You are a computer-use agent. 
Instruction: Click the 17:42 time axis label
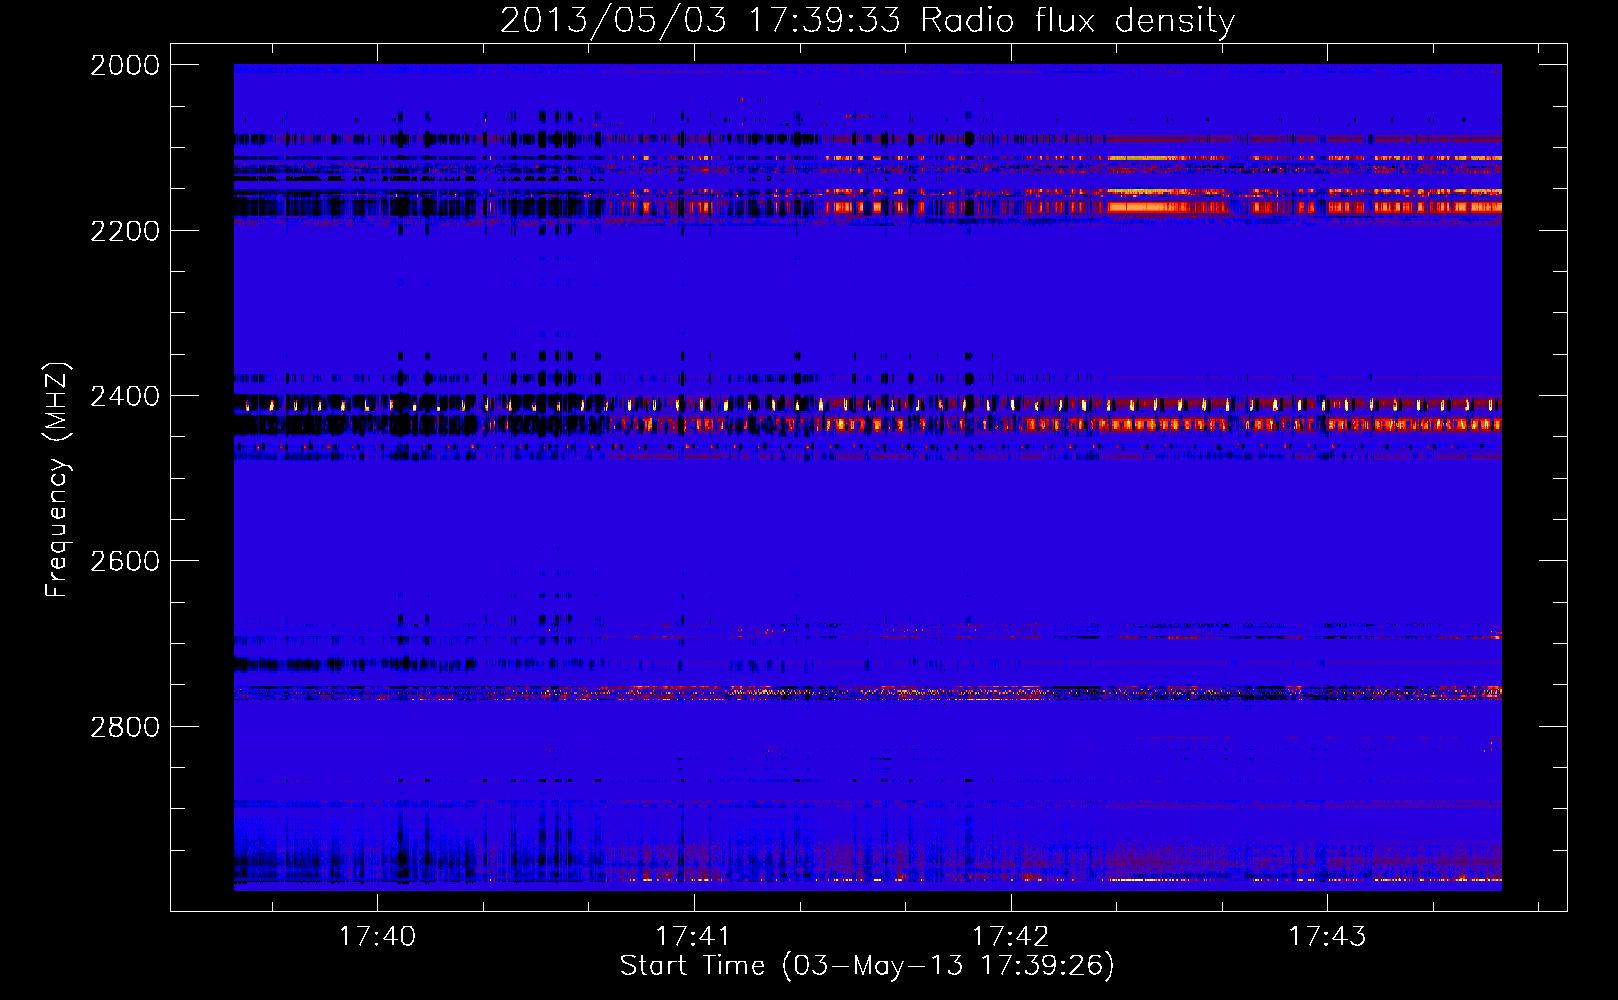point(1010,937)
